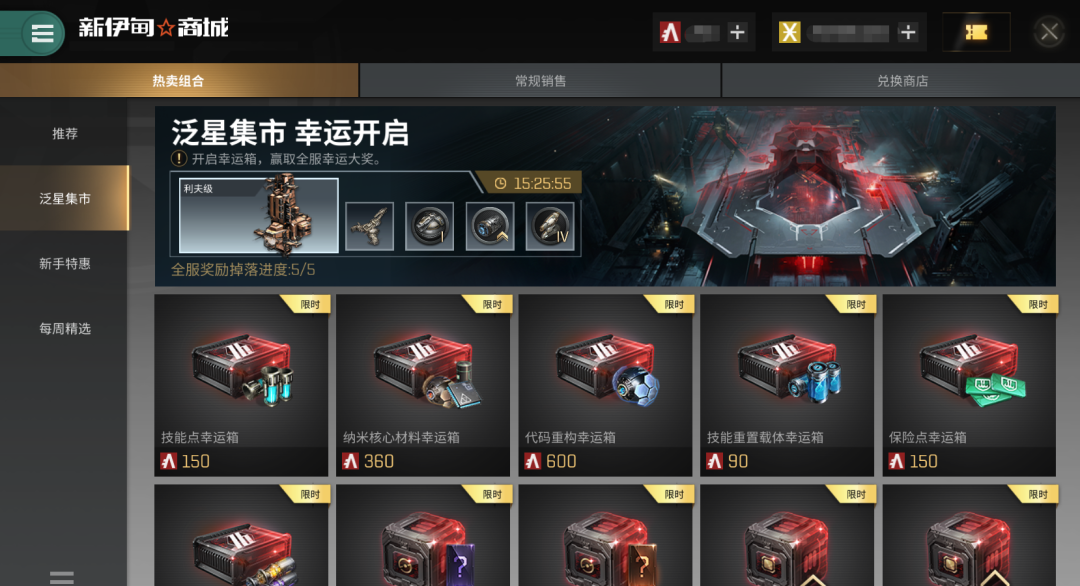
Task: Open the 纳米核心材料幸运箱 item card
Action: click(423, 385)
